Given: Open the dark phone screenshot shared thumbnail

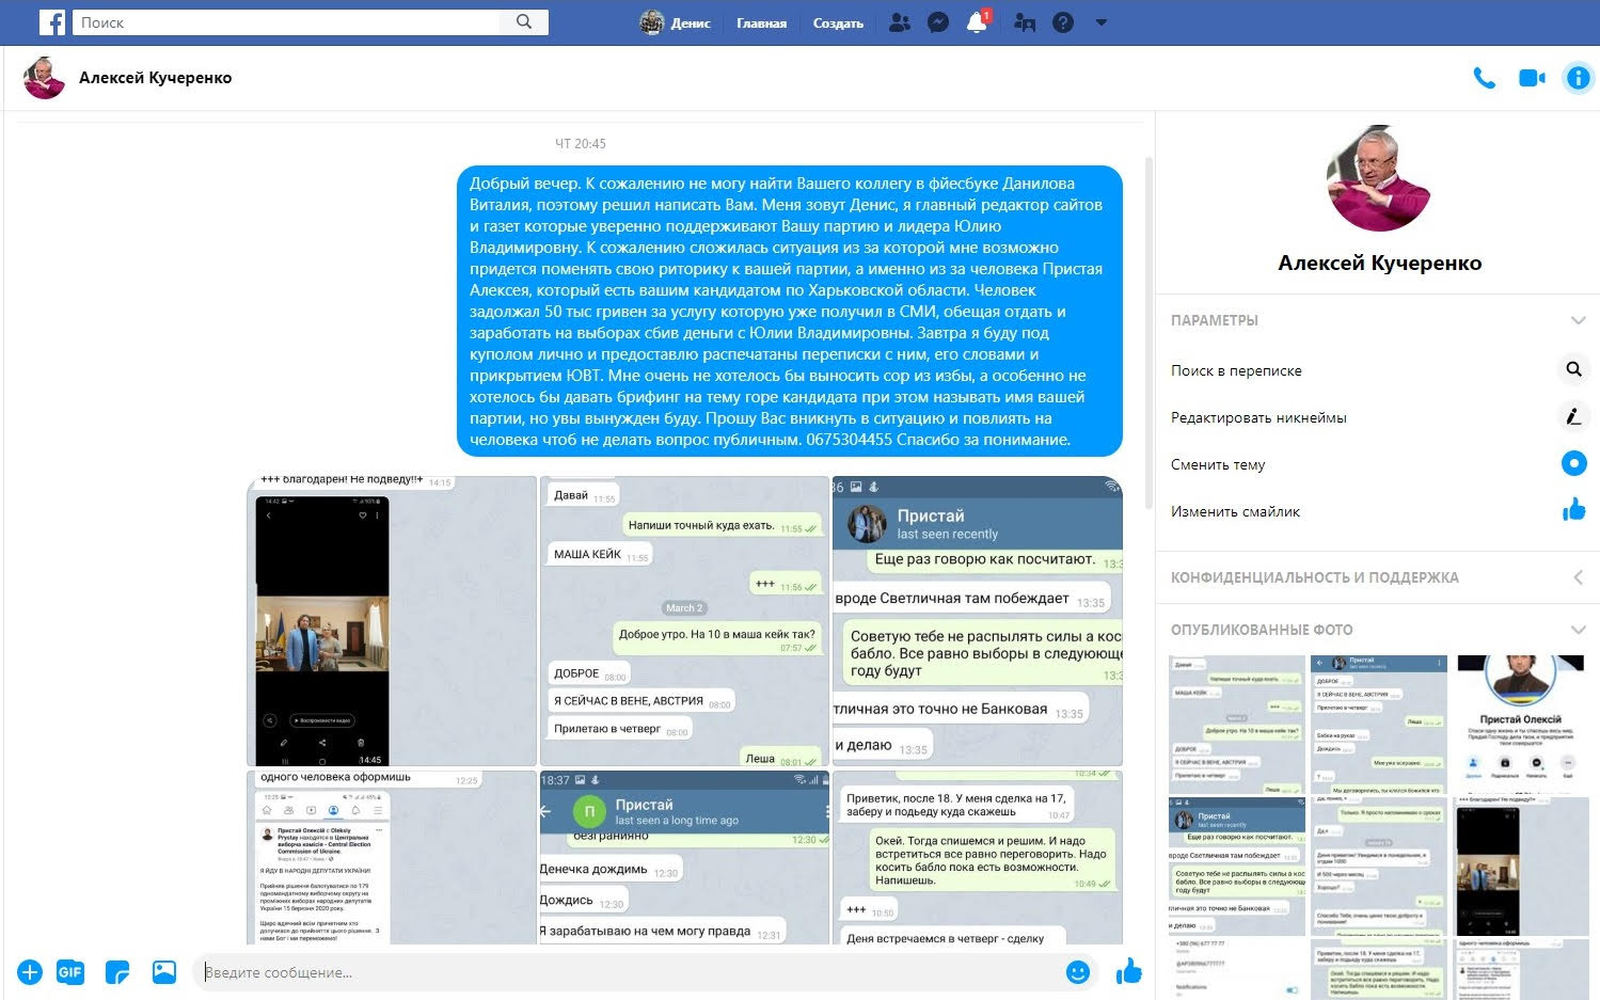Looking at the screenshot, I should click(x=1520, y=866).
